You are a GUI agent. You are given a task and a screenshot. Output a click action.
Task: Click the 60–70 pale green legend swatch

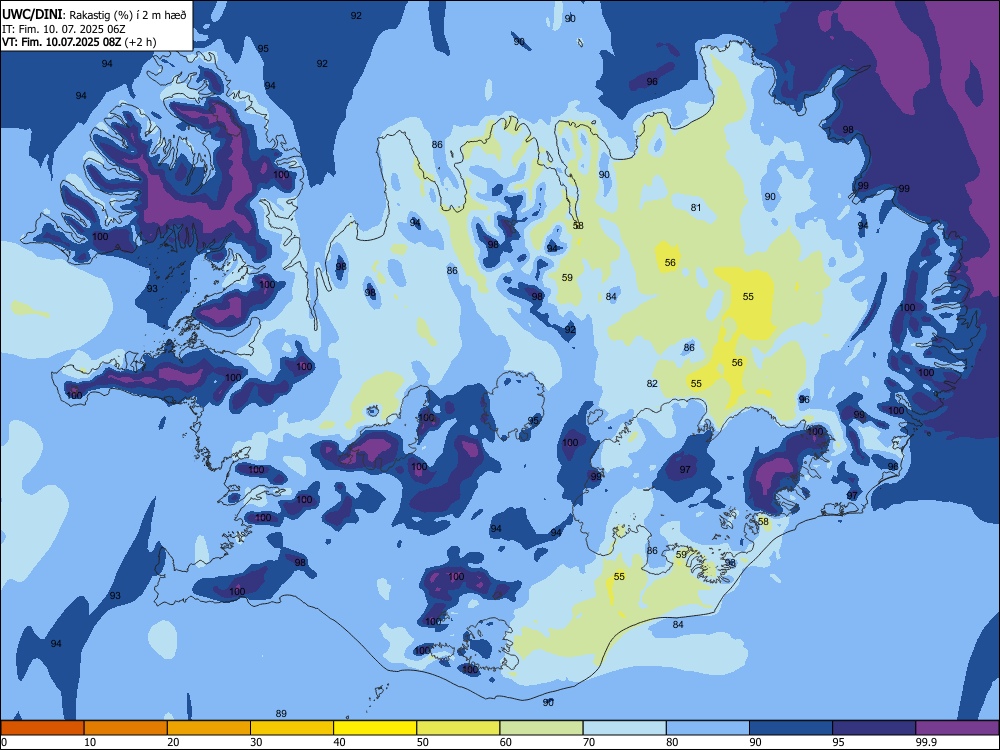point(541,728)
